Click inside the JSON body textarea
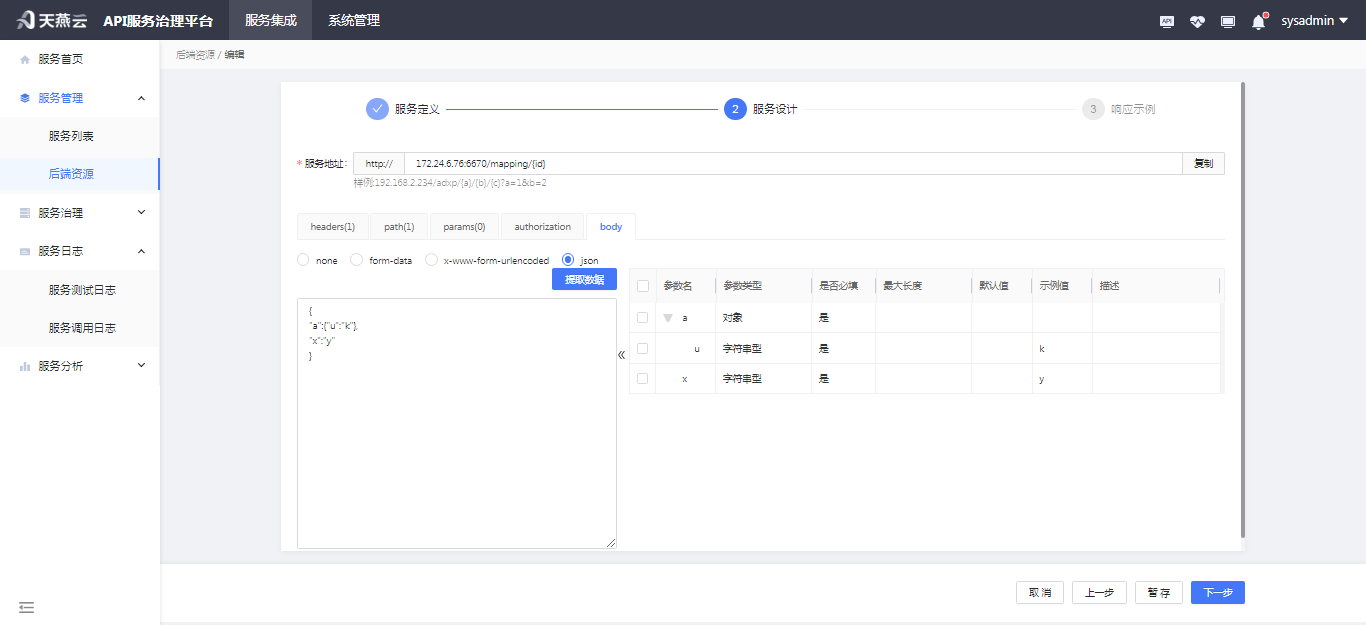 457,423
